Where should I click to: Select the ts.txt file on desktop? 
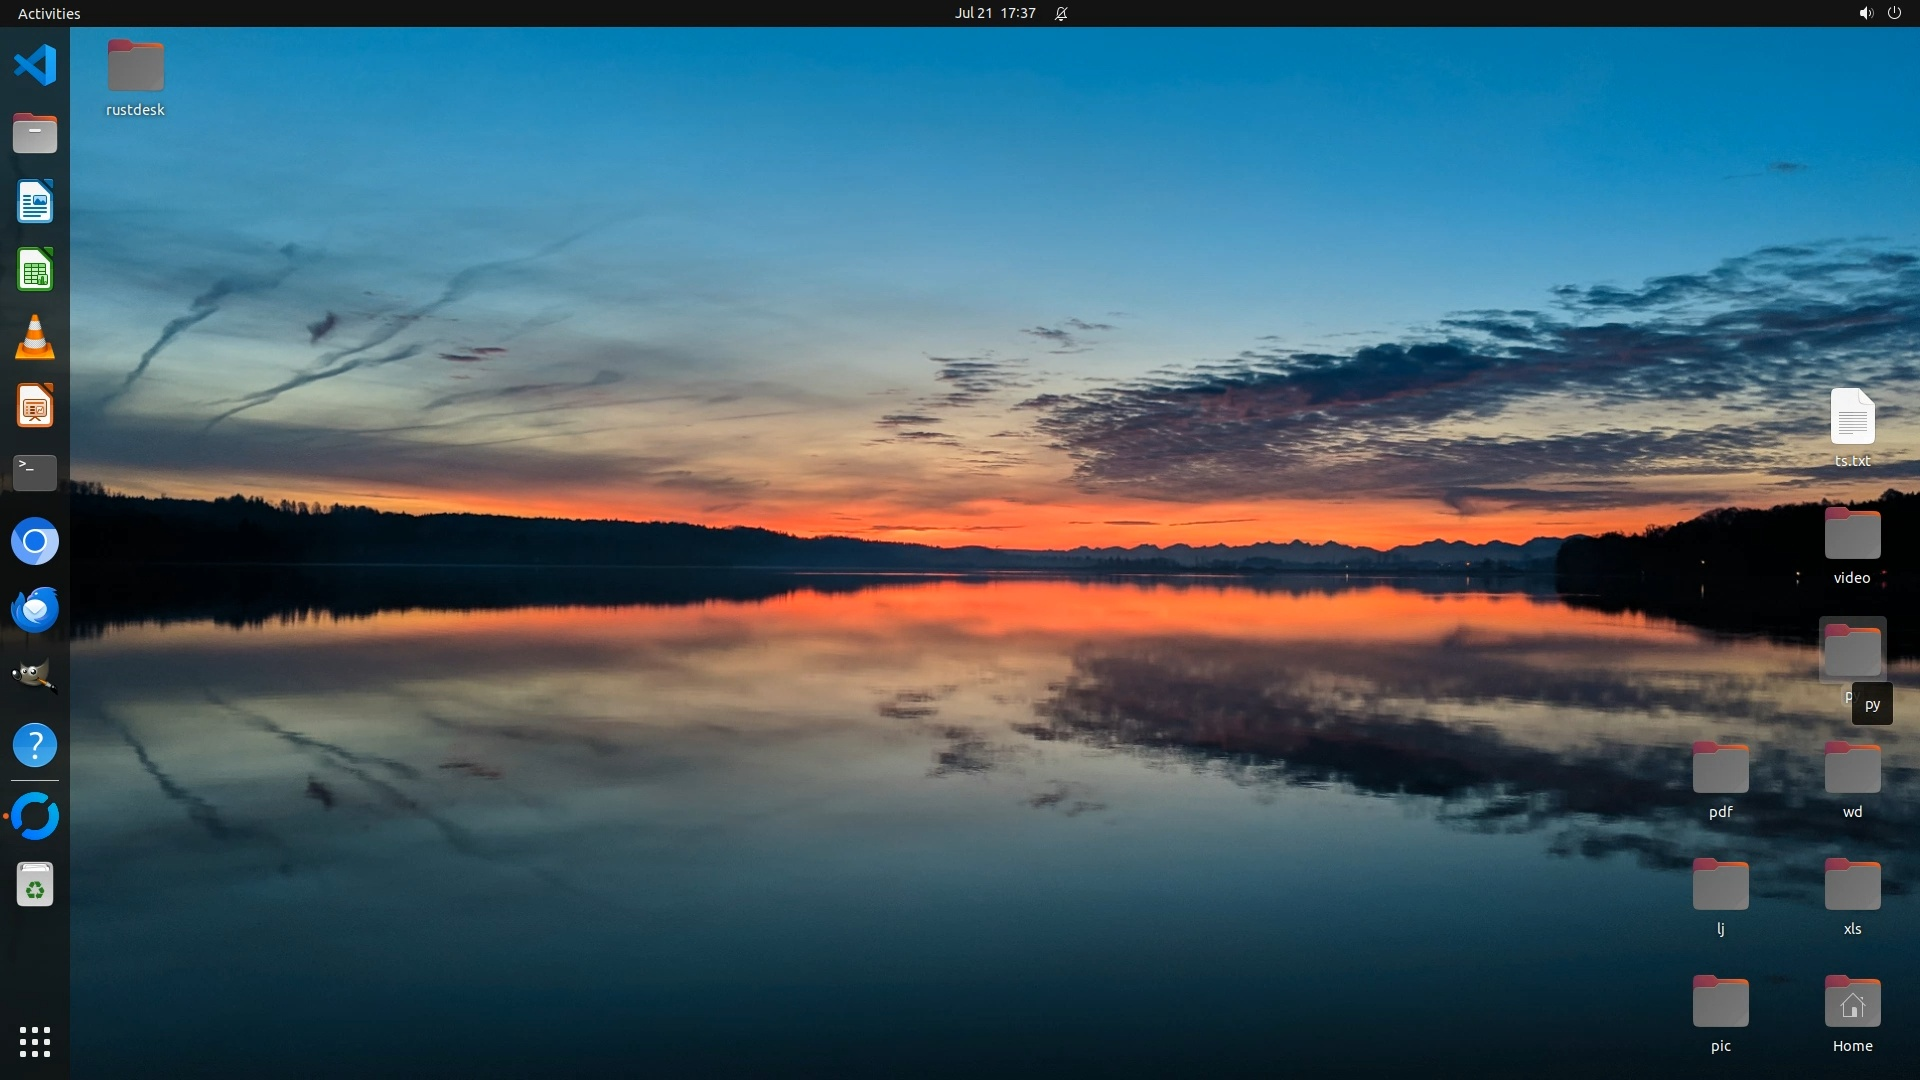point(1852,417)
